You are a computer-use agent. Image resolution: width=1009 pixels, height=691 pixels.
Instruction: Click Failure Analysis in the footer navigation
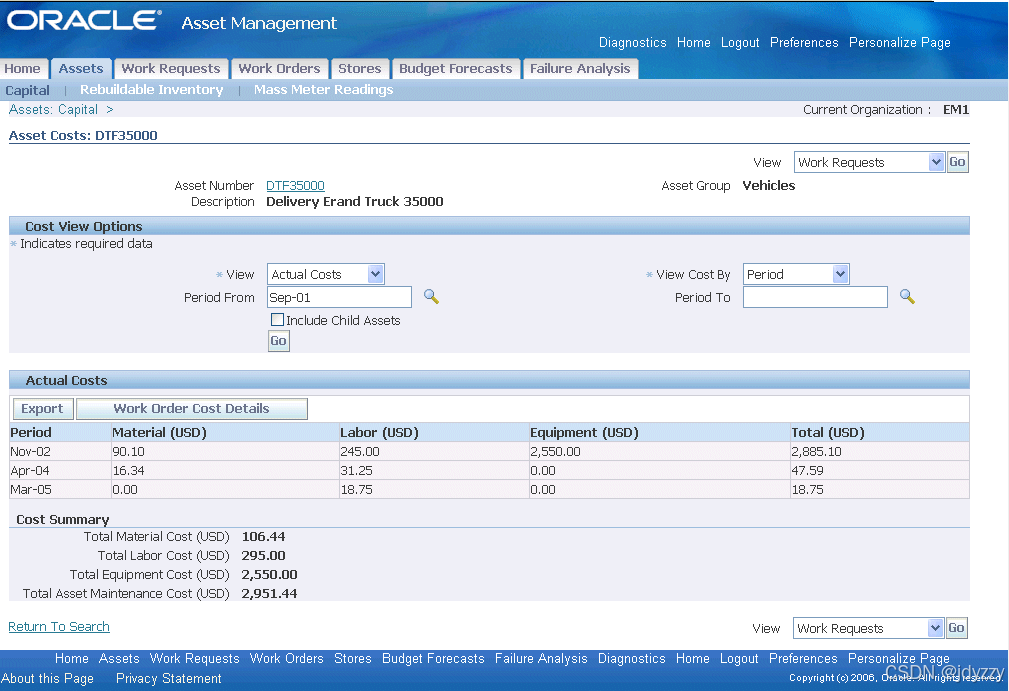(541, 658)
